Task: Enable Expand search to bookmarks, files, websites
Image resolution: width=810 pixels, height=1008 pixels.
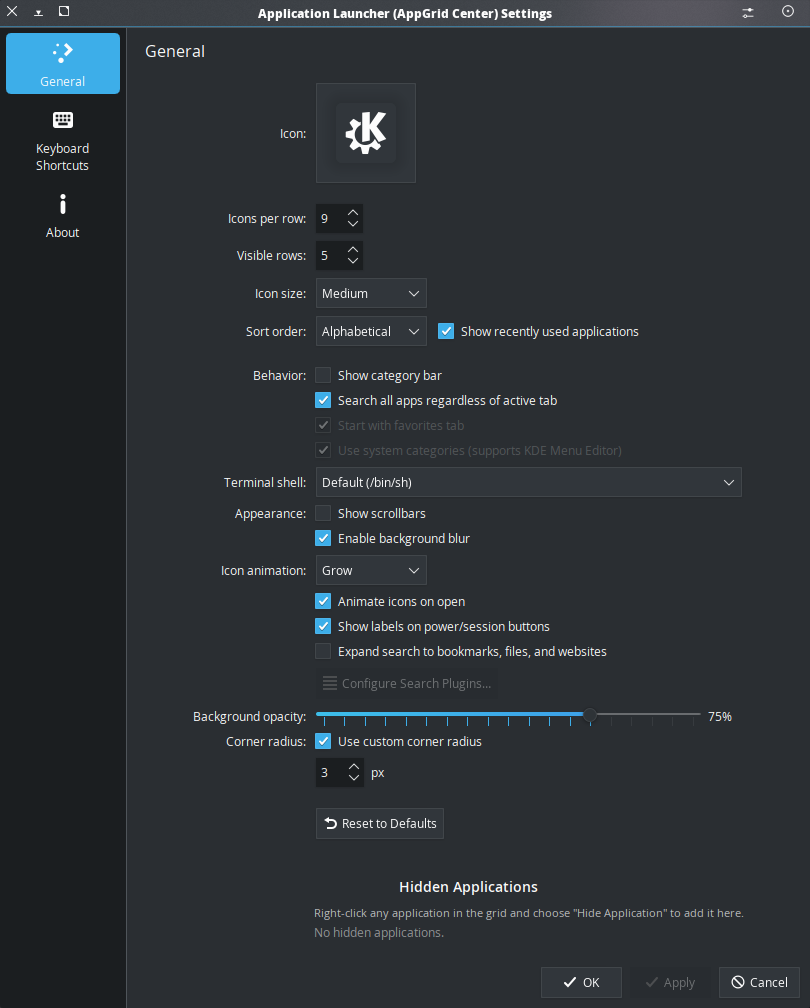Action: [323, 651]
